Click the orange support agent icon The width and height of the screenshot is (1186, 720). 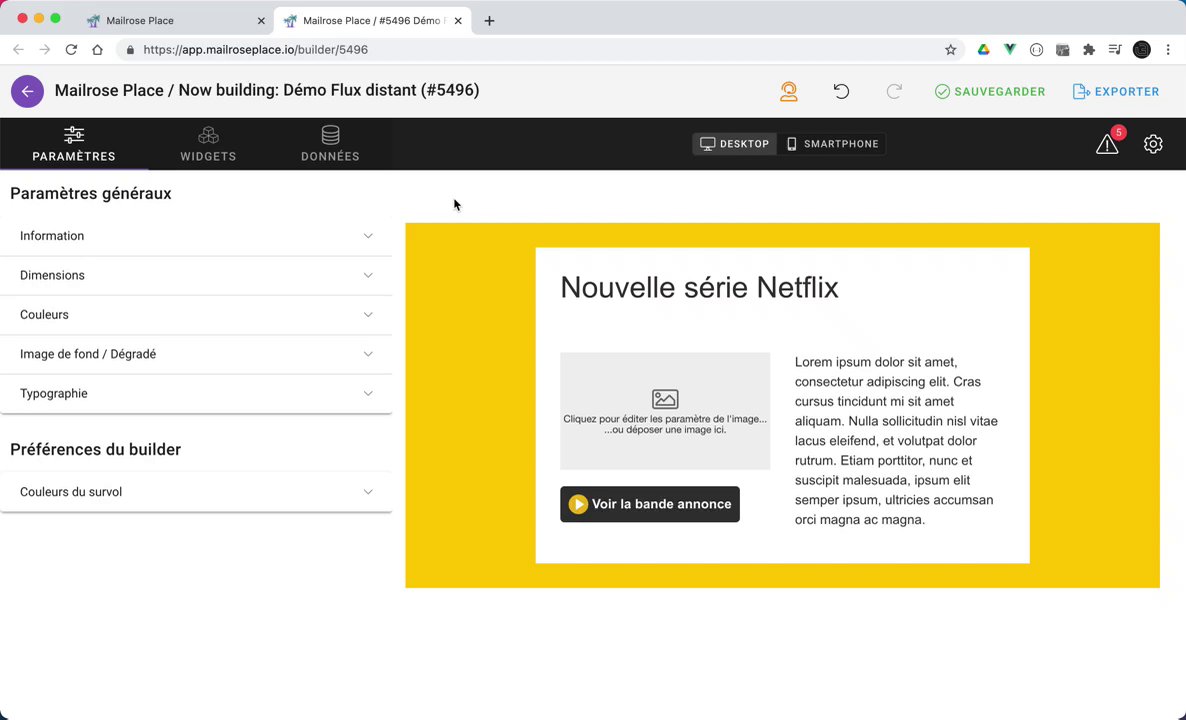tap(789, 91)
